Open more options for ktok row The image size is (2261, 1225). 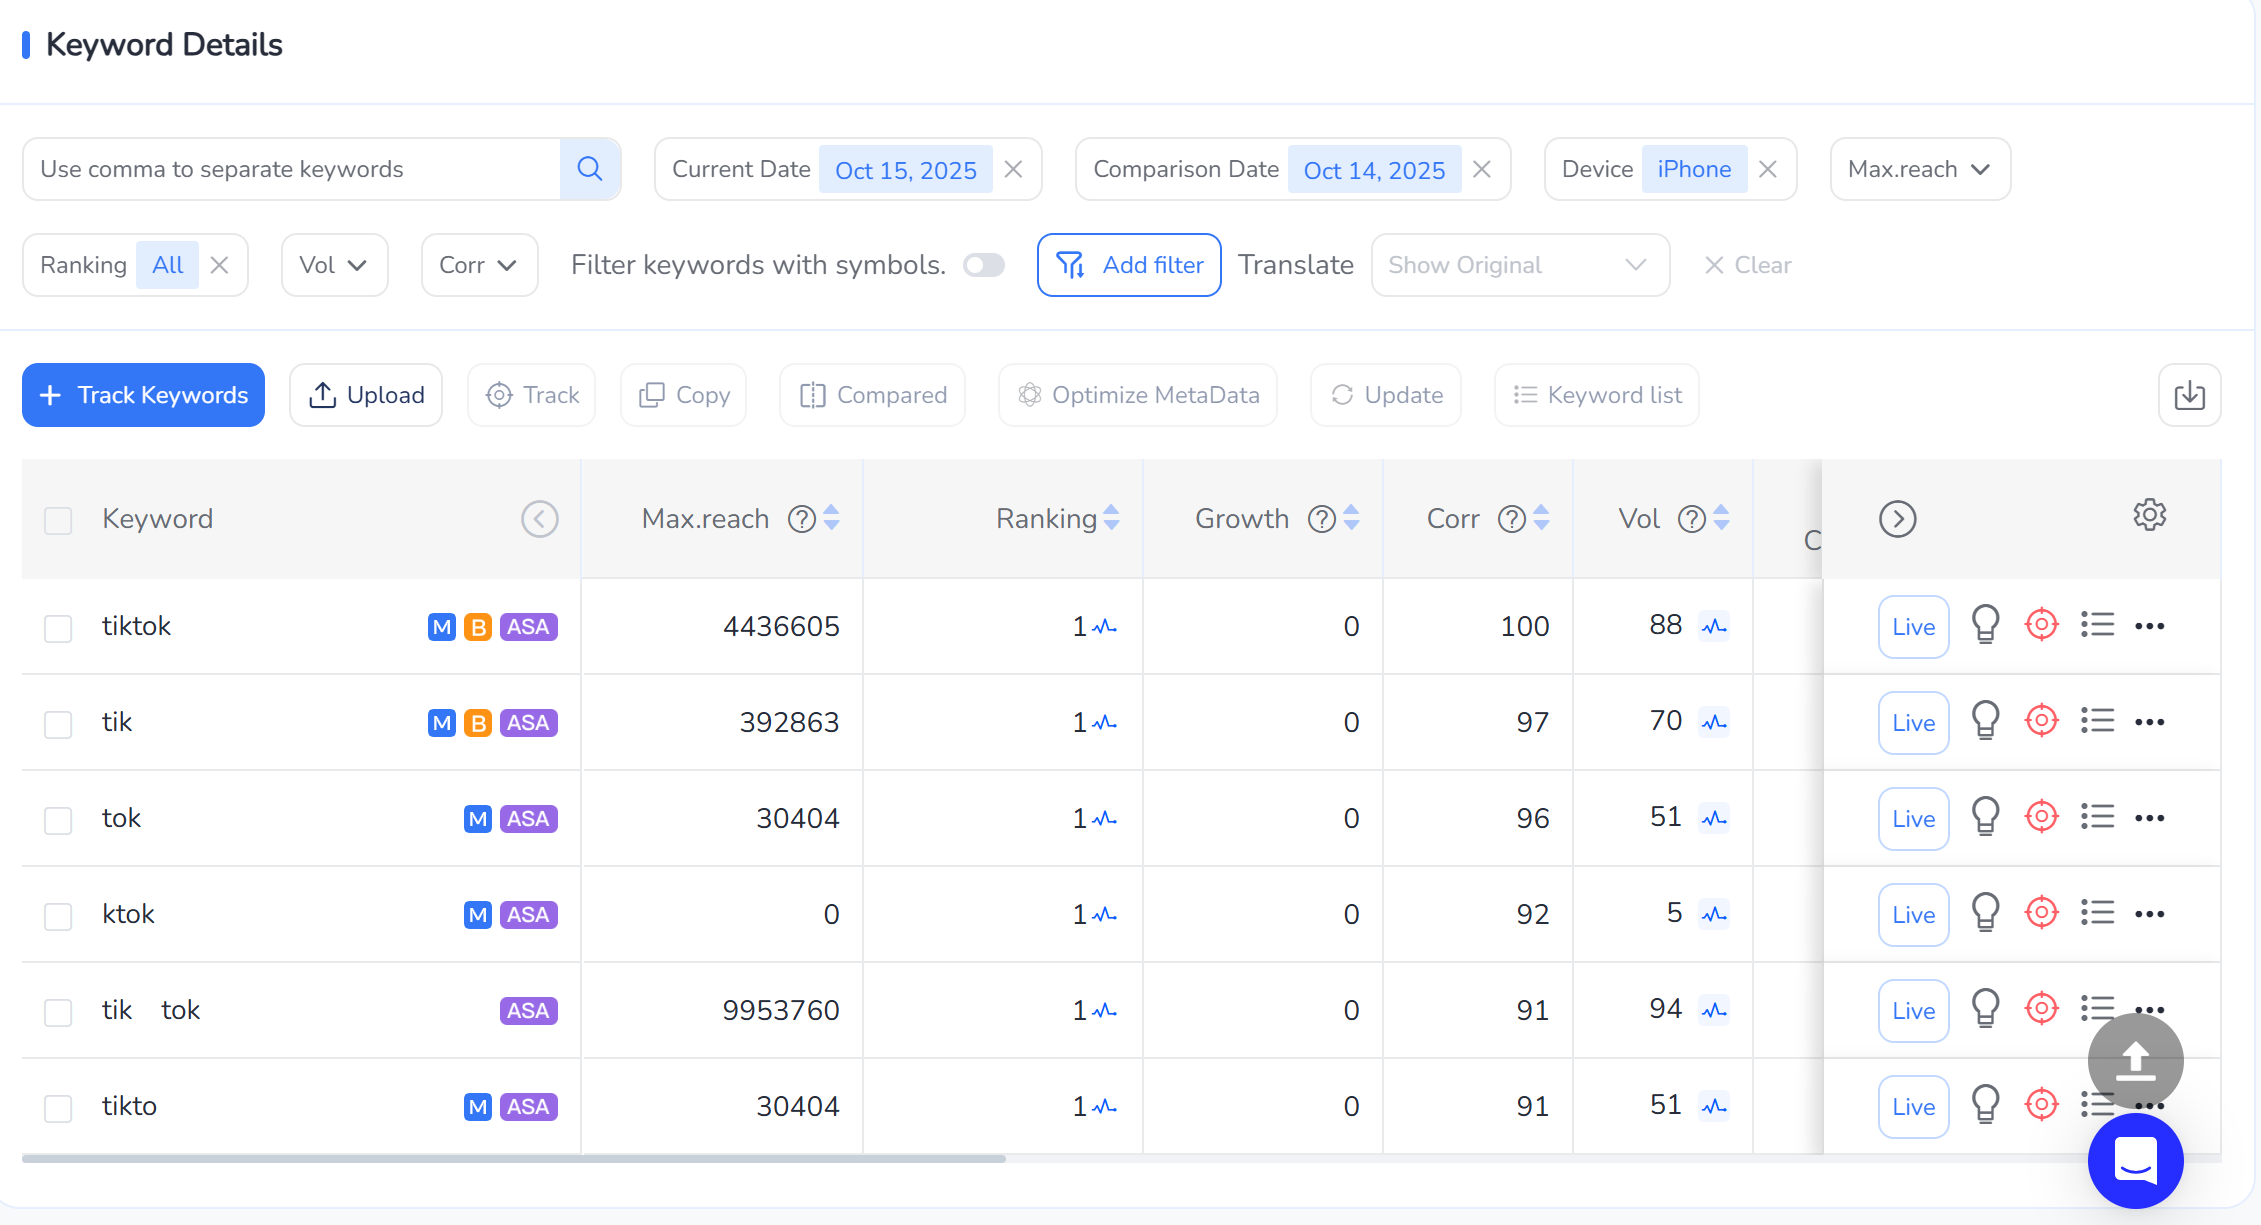point(2149,914)
